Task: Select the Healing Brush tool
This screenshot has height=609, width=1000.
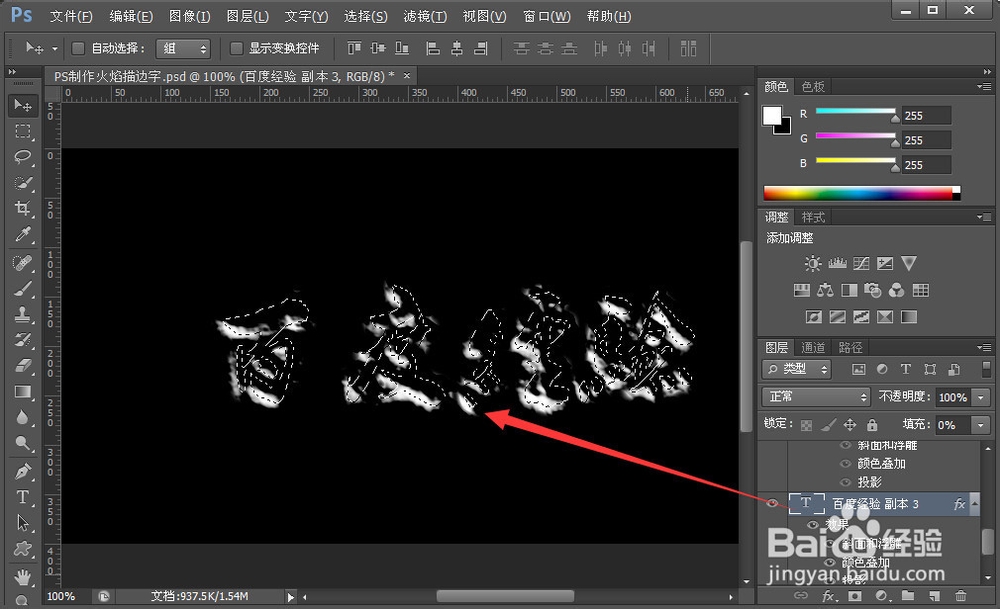Action: [23, 263]
